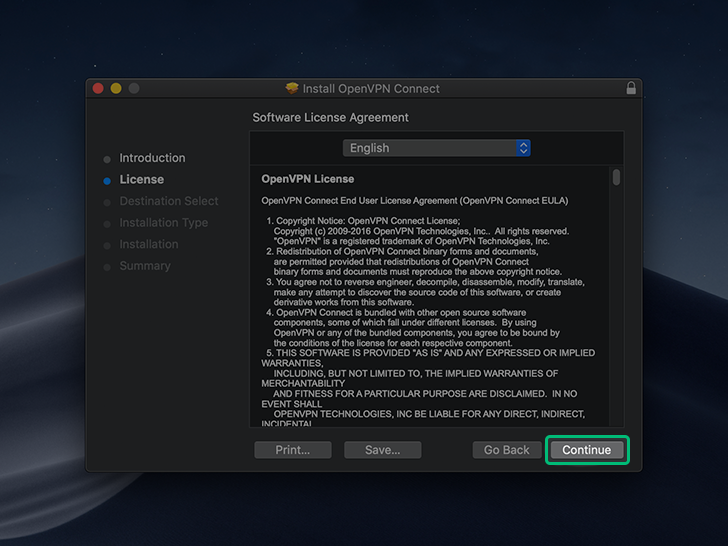Click the Go Back button
The width and height of the screenshot is (728, 546).
tap(507, 450)
